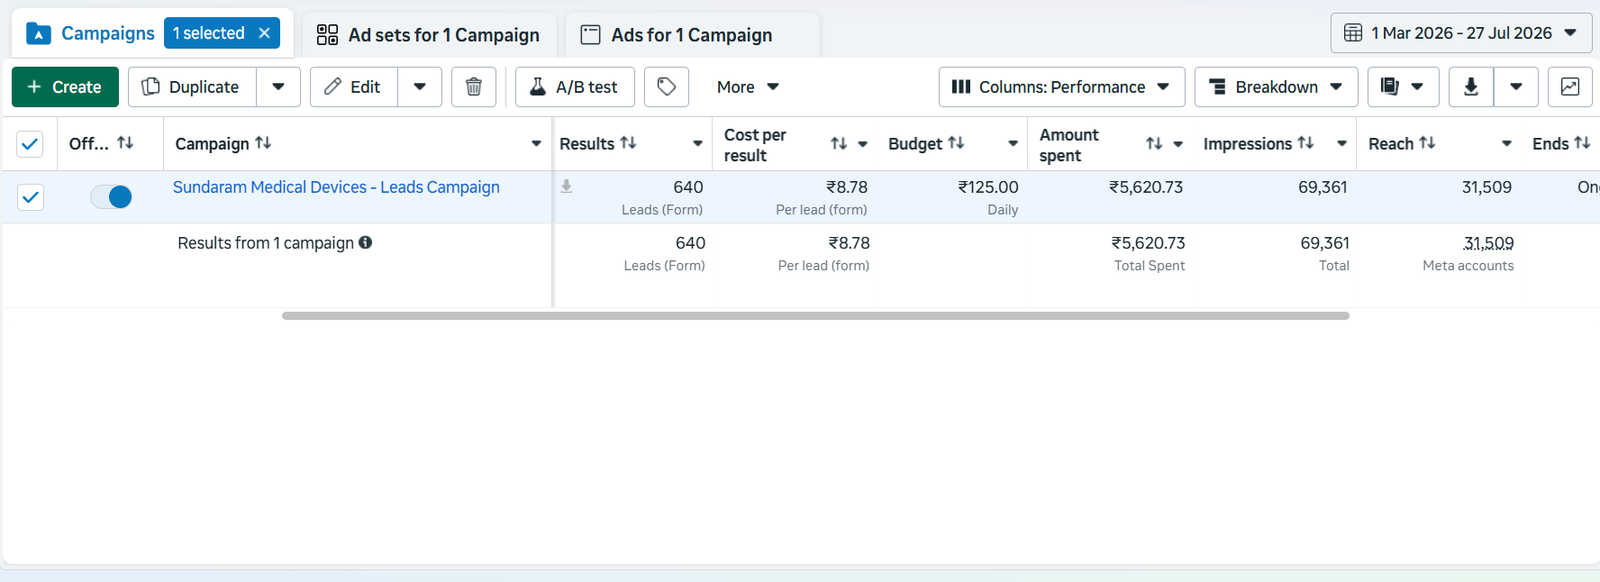
Task: Sort by Amount spent
Action: [x=1154, y=144]
